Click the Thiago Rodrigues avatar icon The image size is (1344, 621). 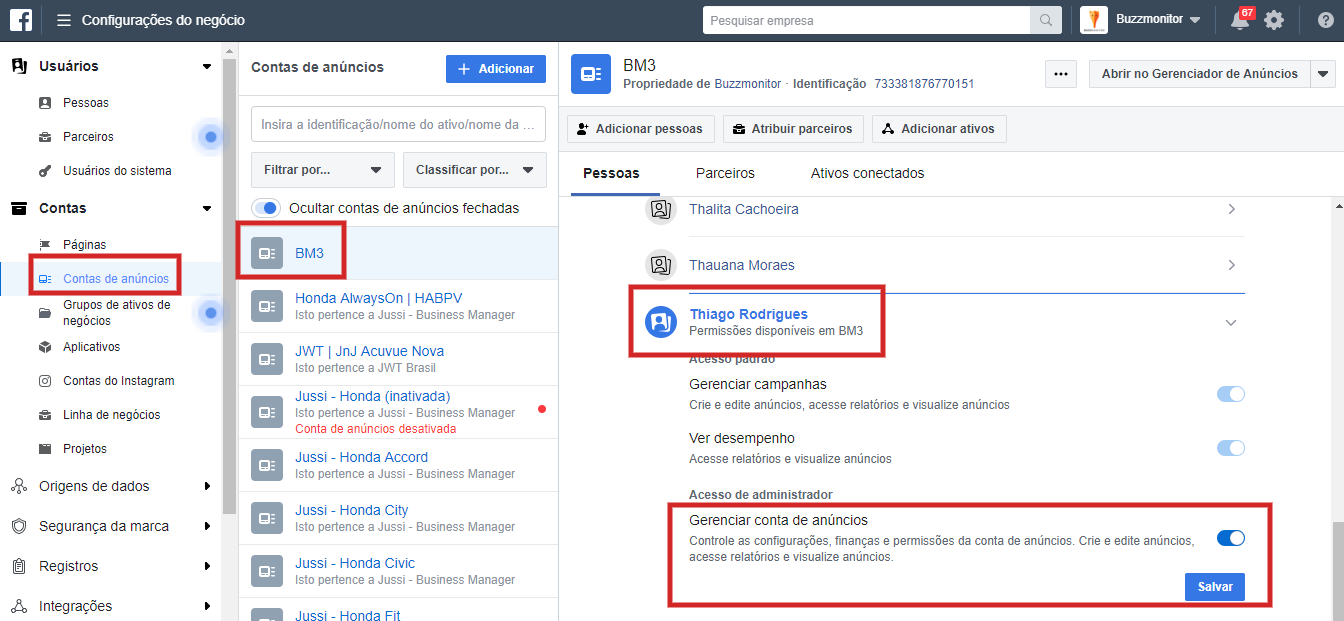pos(661,322)
